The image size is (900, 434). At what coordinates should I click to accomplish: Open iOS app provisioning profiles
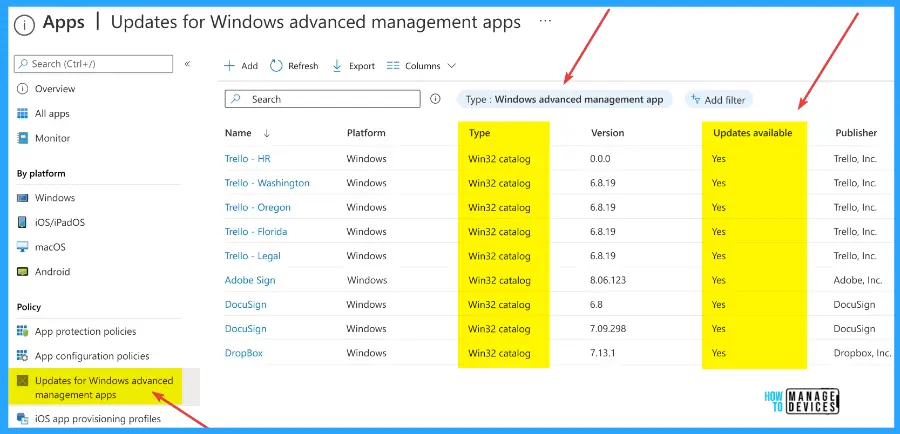tap(98, 418)
